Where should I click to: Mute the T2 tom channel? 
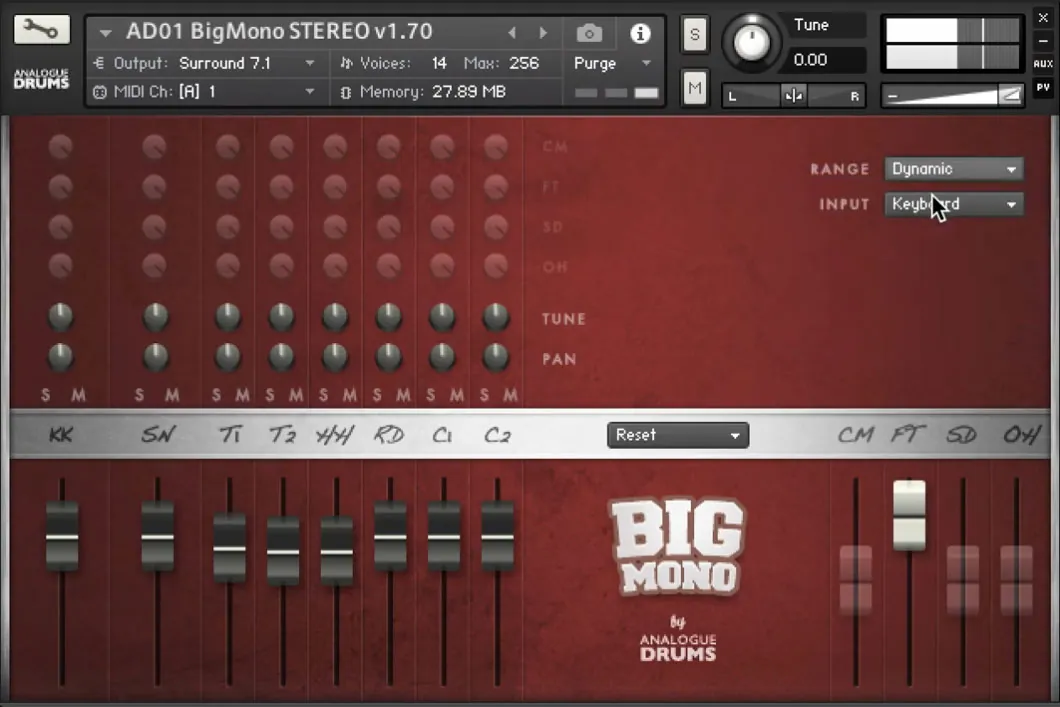point(296,395)
